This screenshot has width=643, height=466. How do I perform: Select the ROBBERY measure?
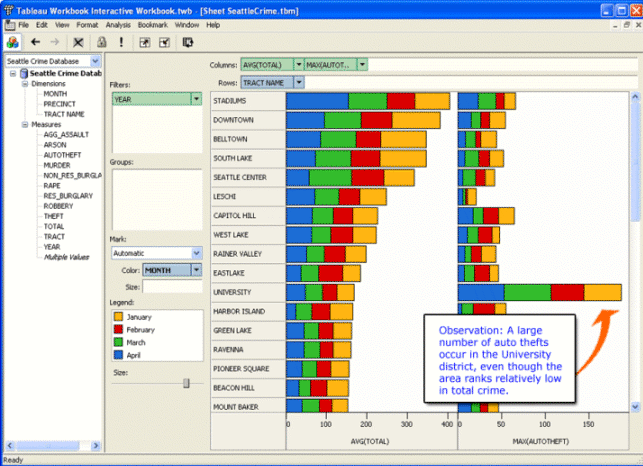58,206
